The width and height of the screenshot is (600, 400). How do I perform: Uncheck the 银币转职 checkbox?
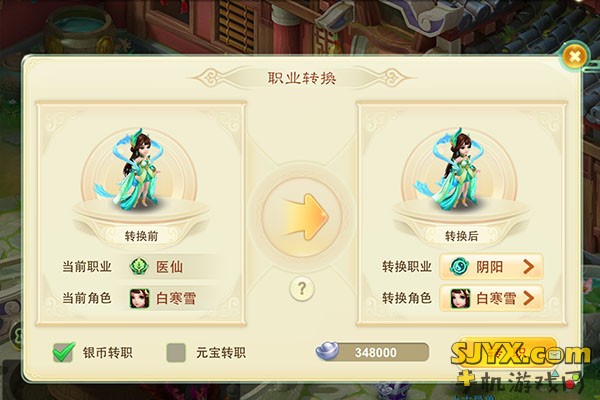tap(63, 352)
